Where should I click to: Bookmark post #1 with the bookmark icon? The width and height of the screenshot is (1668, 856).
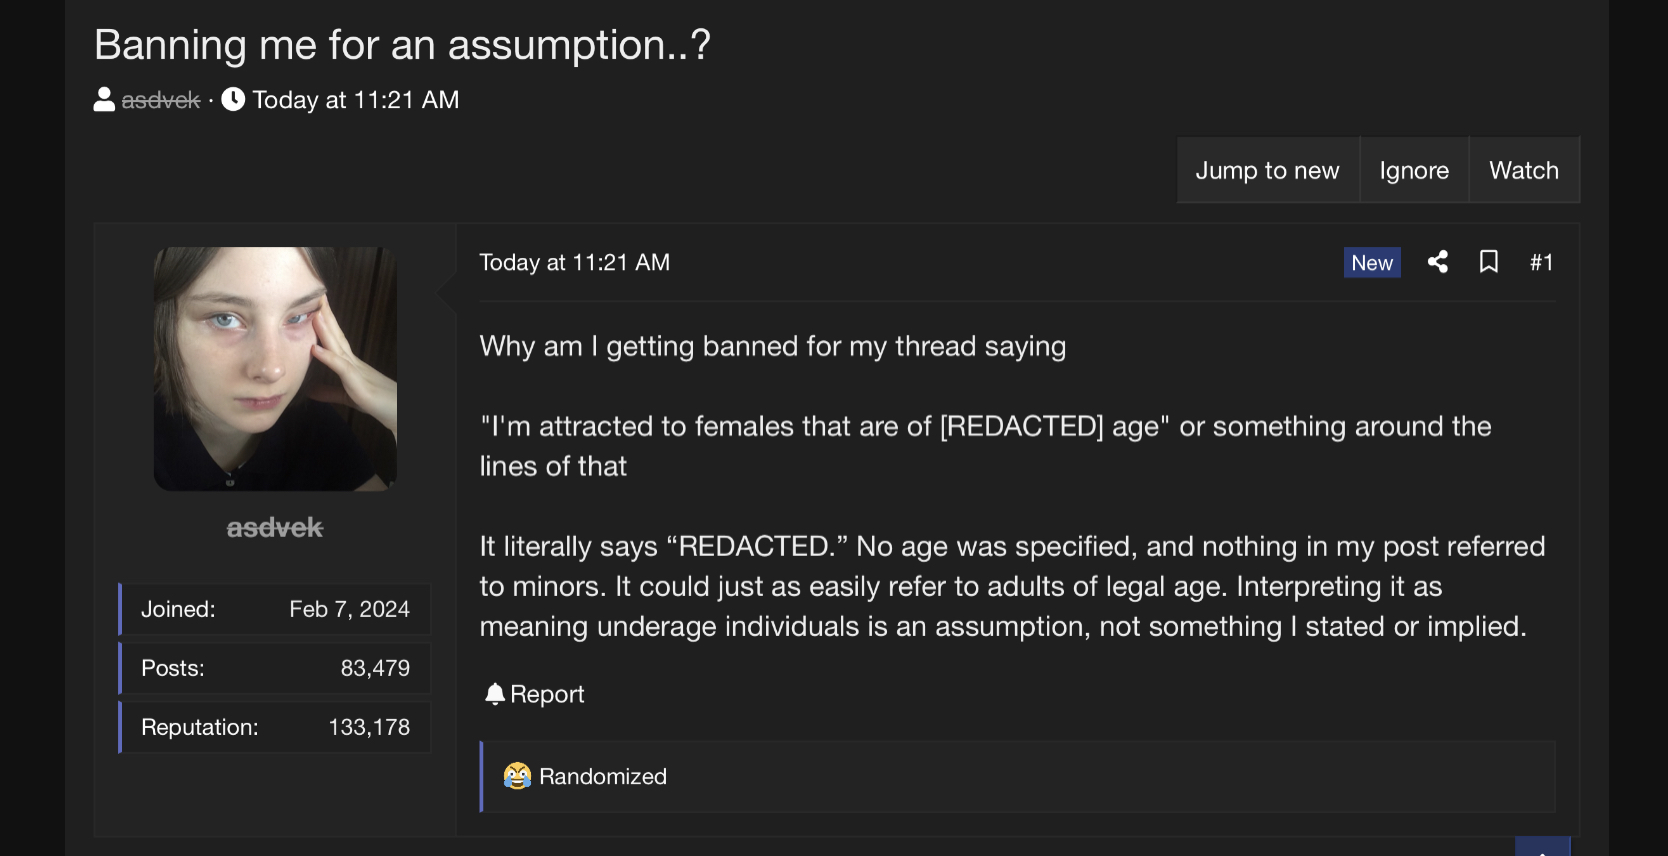click(x=1489, y=262)
